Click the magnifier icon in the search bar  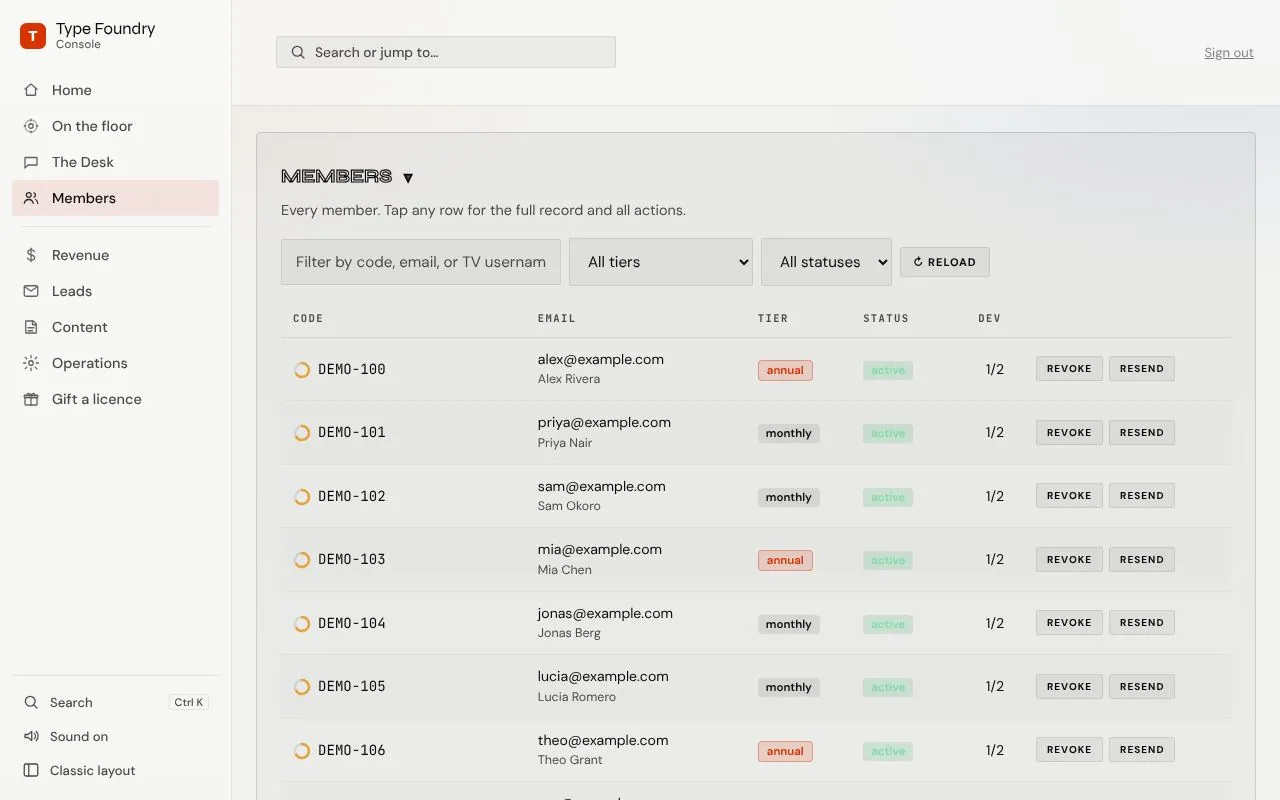click(298, 52)
